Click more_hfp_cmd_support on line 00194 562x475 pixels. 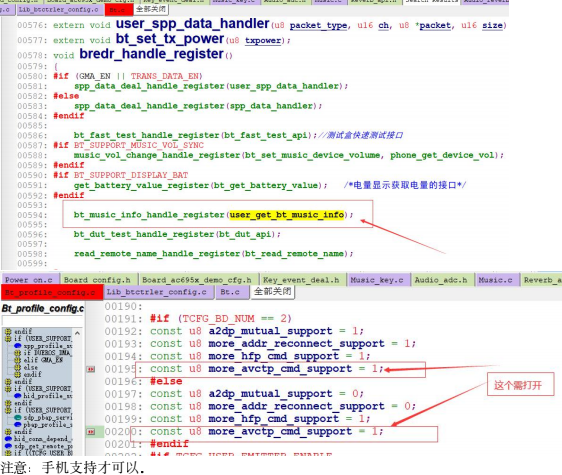click(274, 356)
